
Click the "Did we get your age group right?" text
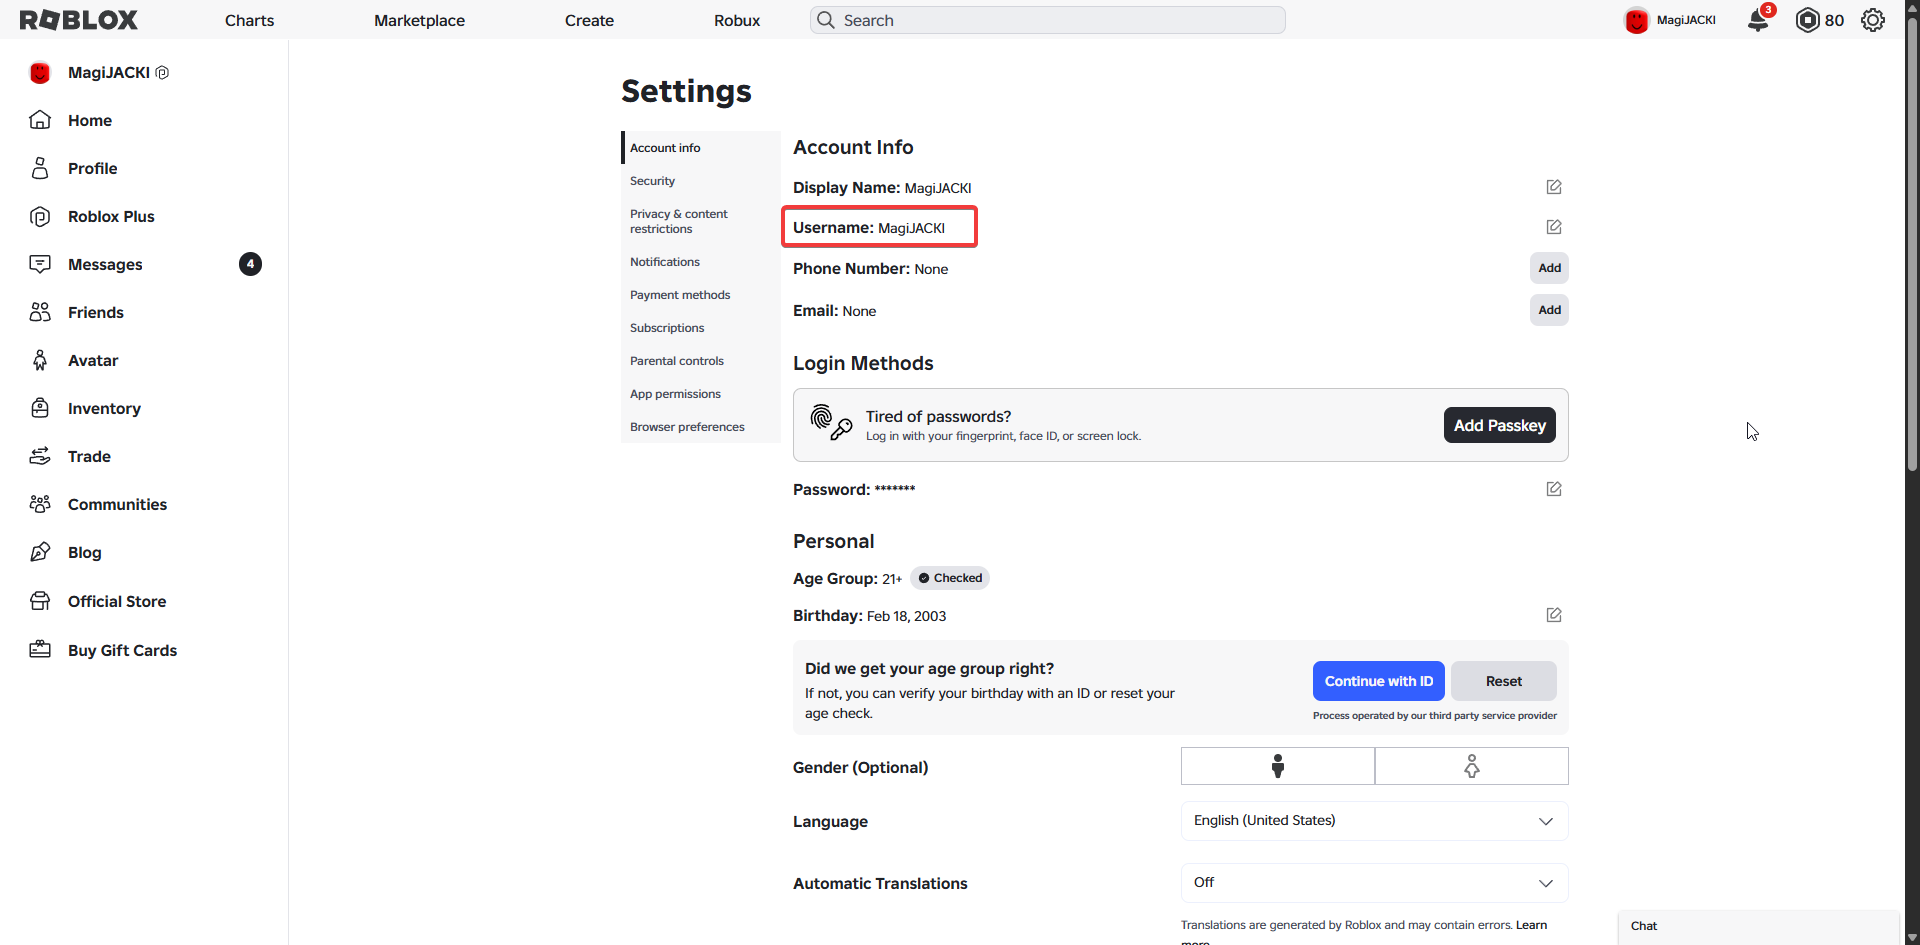point(929,669)
